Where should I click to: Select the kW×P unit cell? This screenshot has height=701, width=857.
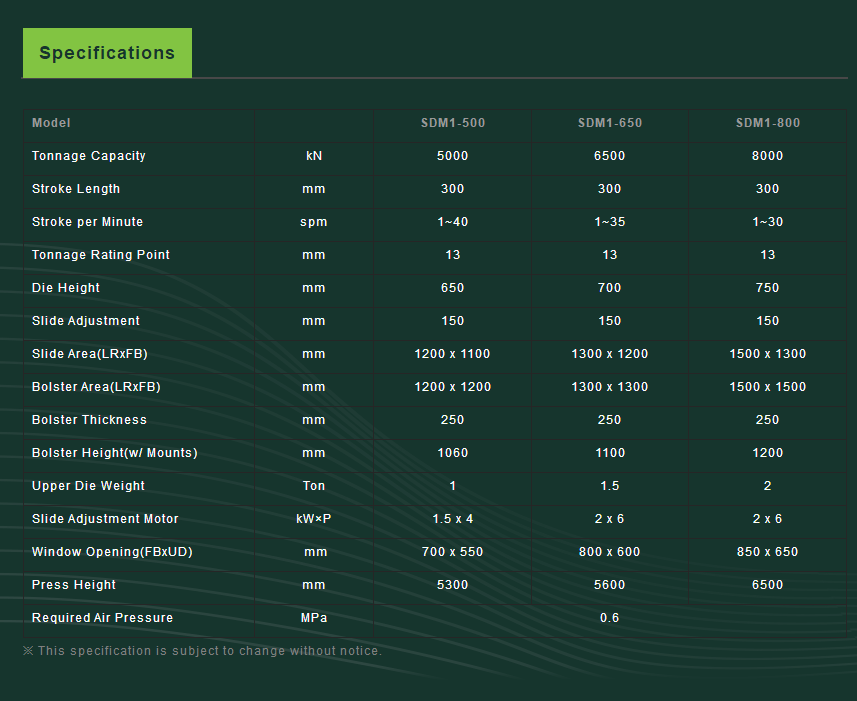[x=314, y=519]
